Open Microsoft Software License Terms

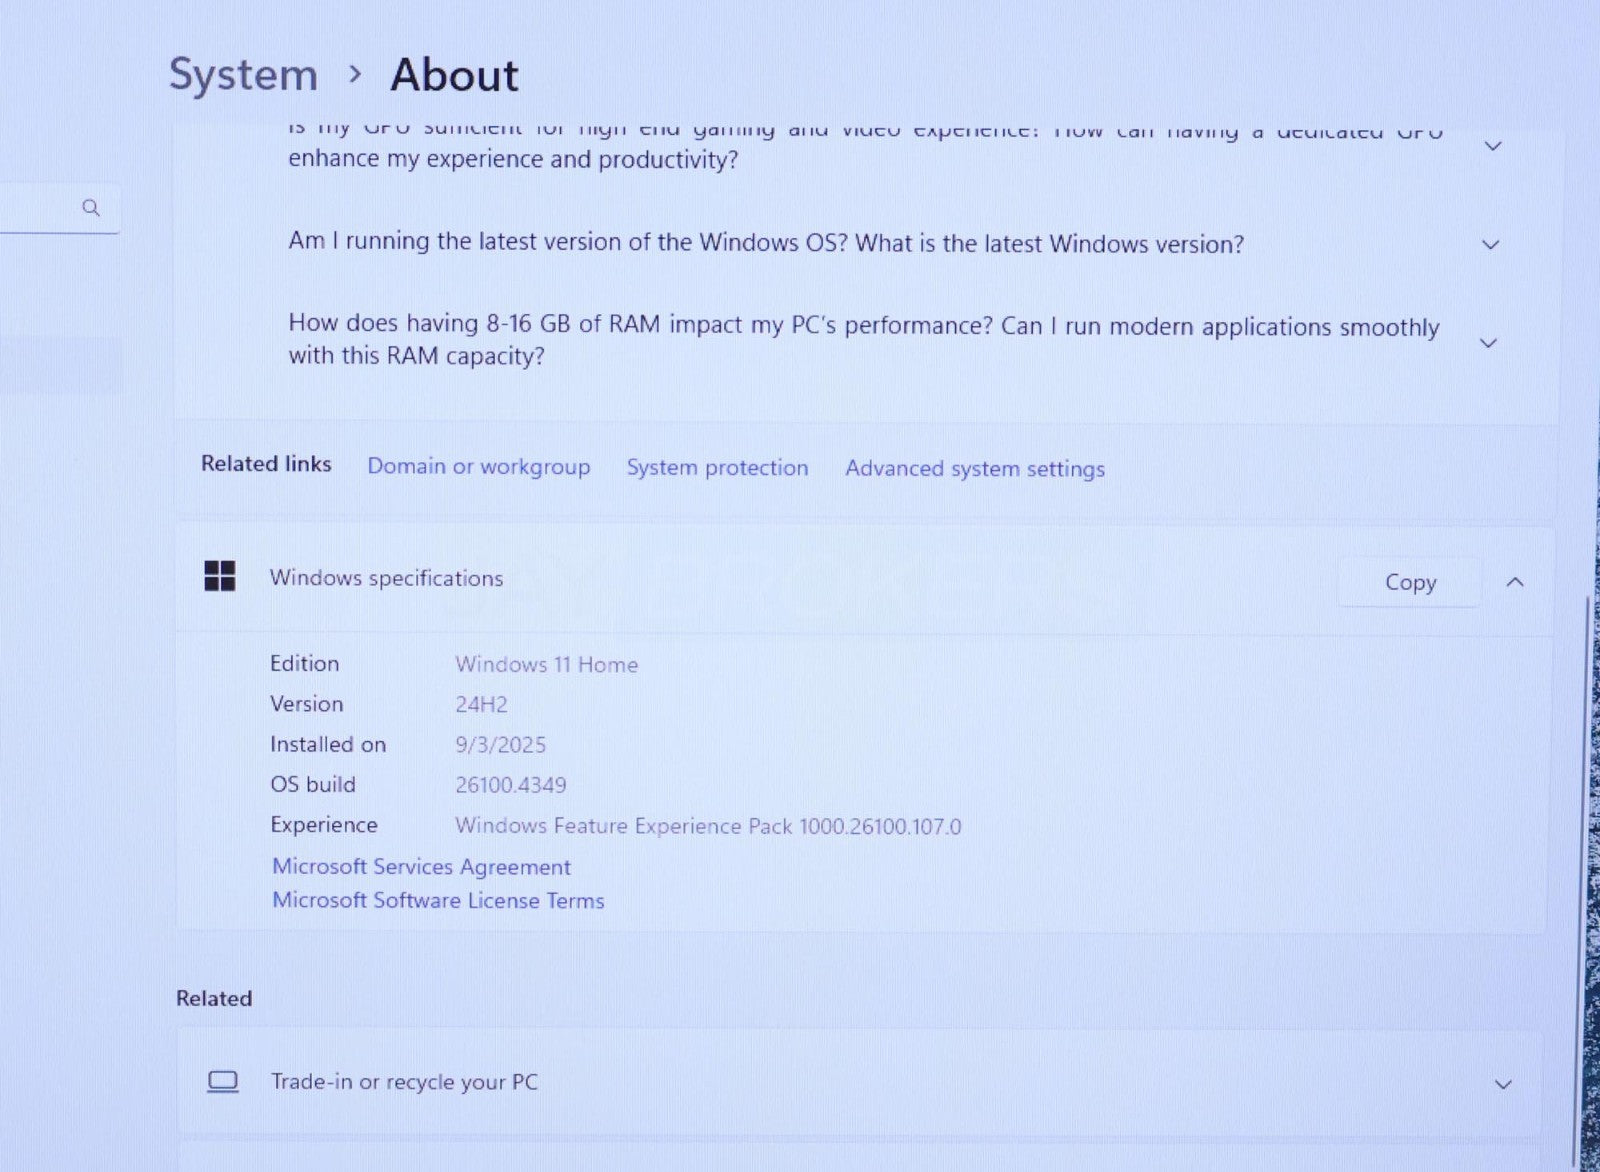pyautogui.click(x=438, y=900)
